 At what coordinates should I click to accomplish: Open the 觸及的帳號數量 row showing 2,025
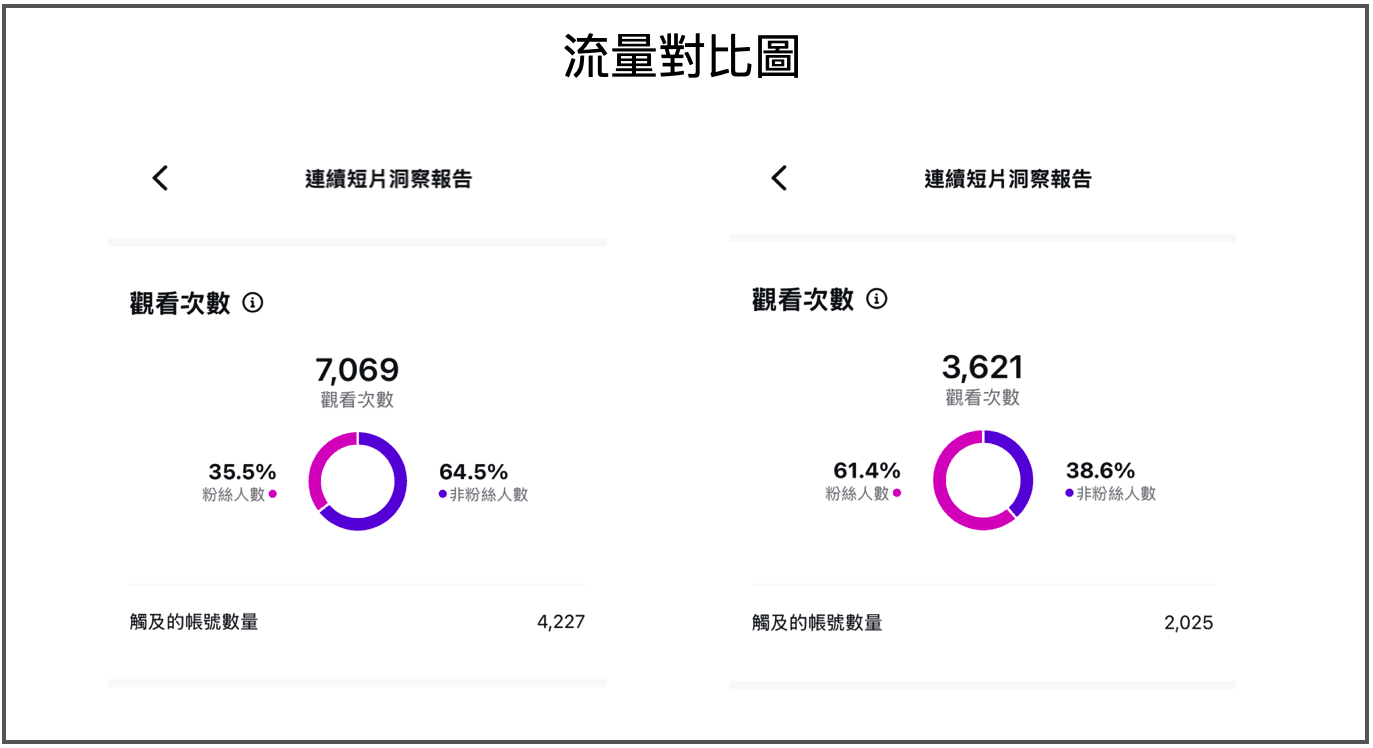[x=982, y=623]
